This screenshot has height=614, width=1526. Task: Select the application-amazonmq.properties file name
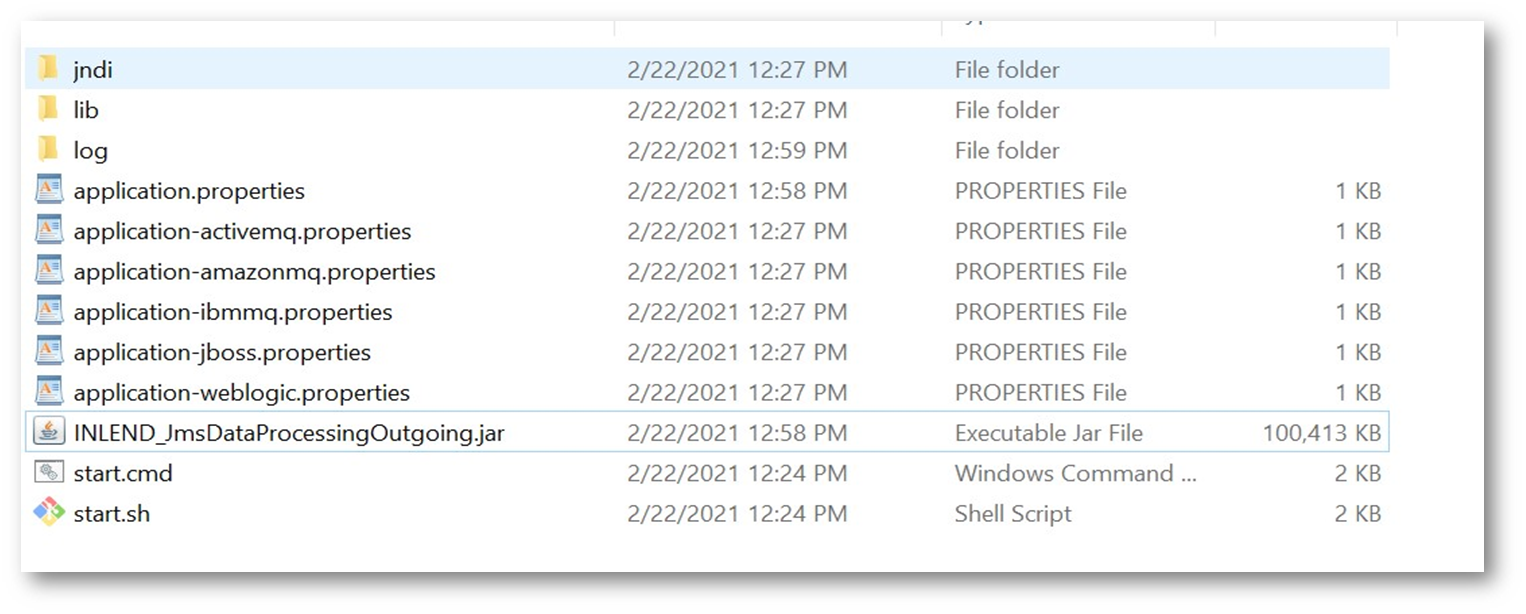click(x=254, y=271)
